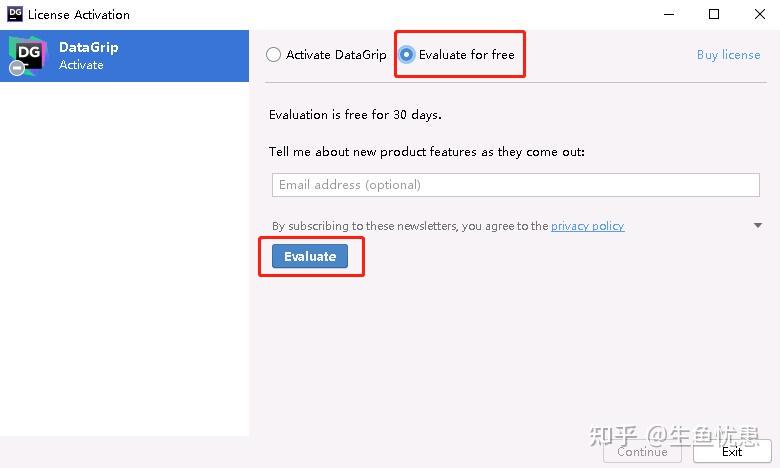
Task: Click the License Activation title bar text
Action: pos(79,14)
